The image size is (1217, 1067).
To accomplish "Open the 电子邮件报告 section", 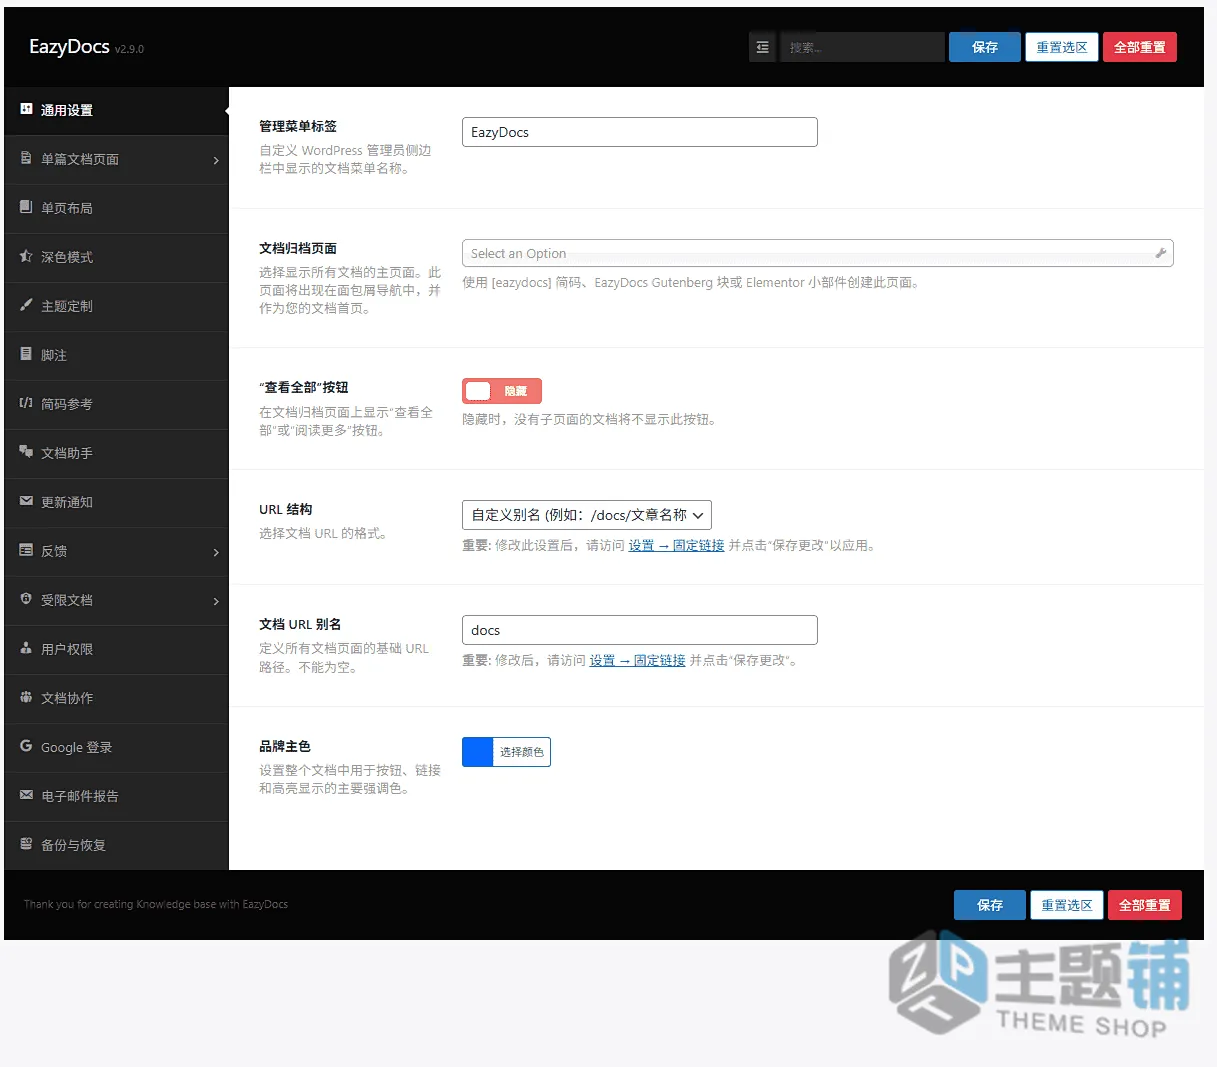I will pyautogui.click(x=117, y=797).
